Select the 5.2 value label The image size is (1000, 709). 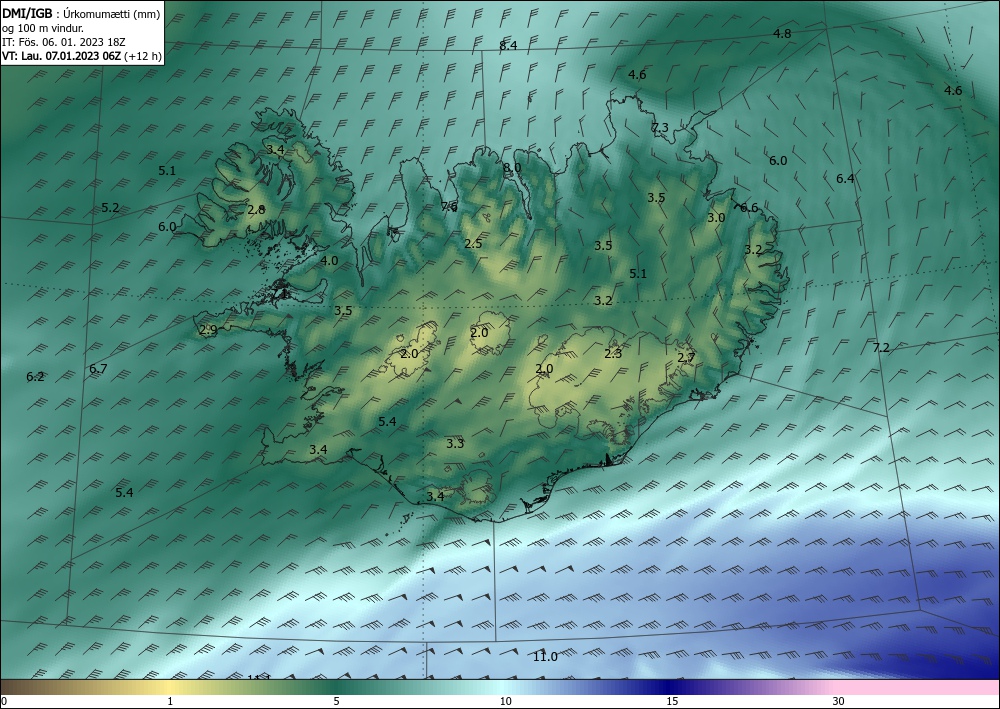coord(110,208)
